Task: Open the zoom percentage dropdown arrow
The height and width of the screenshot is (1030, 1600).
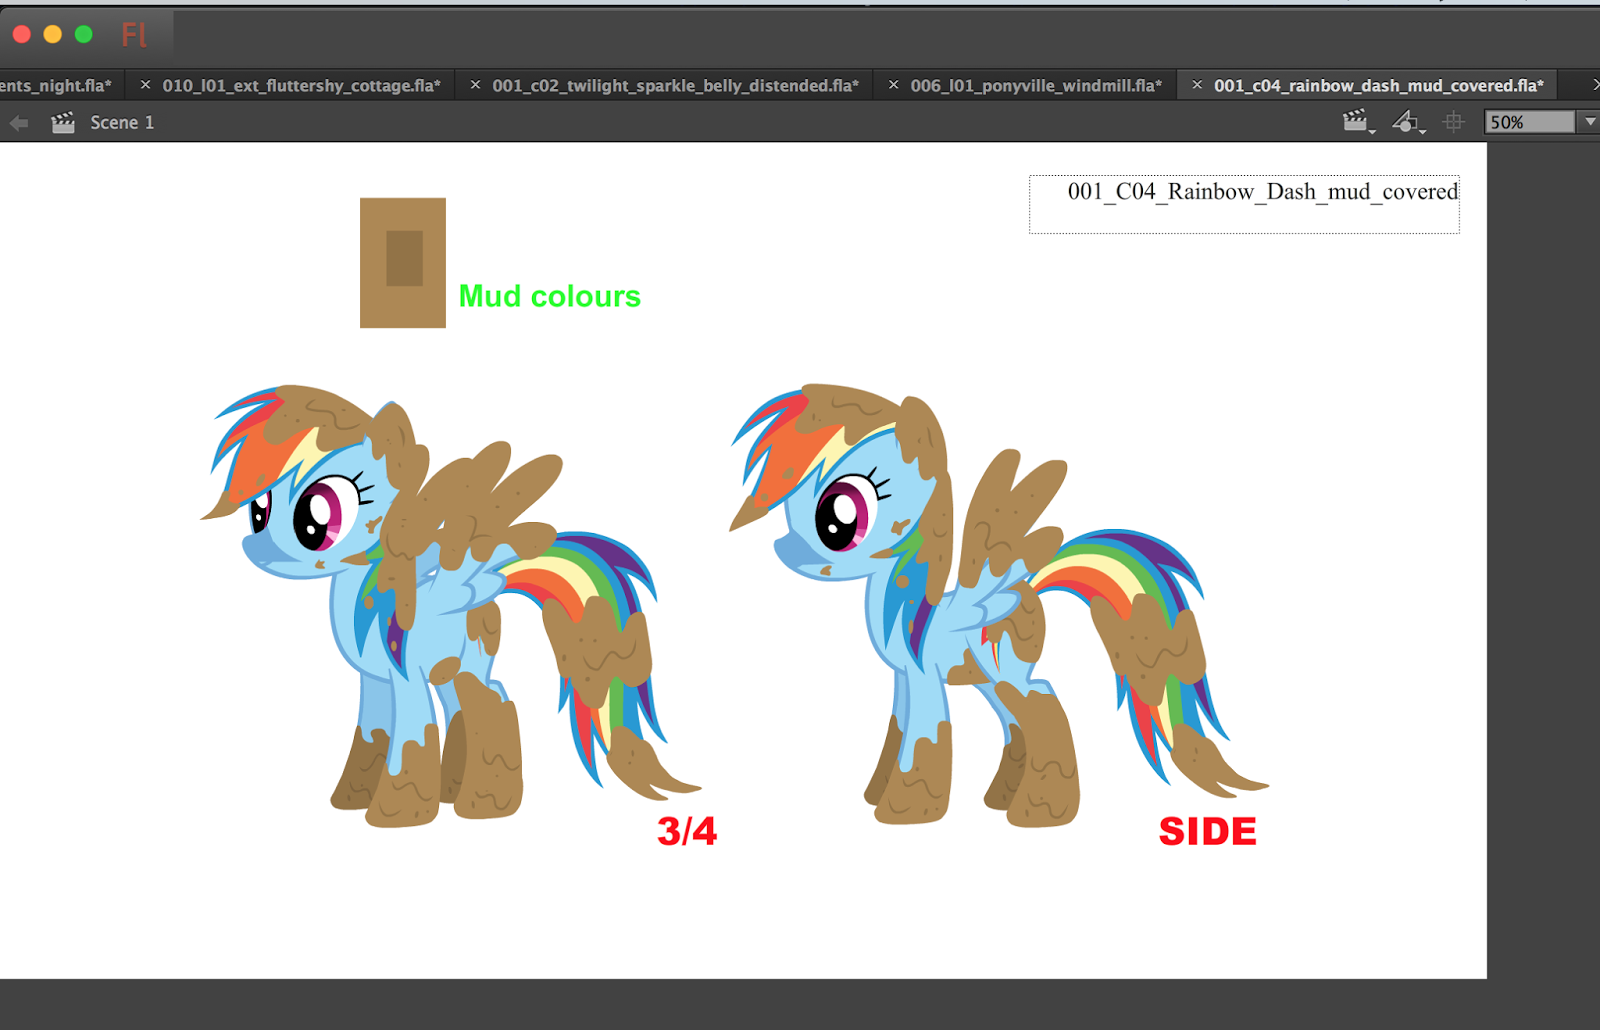Action: 1589,122
